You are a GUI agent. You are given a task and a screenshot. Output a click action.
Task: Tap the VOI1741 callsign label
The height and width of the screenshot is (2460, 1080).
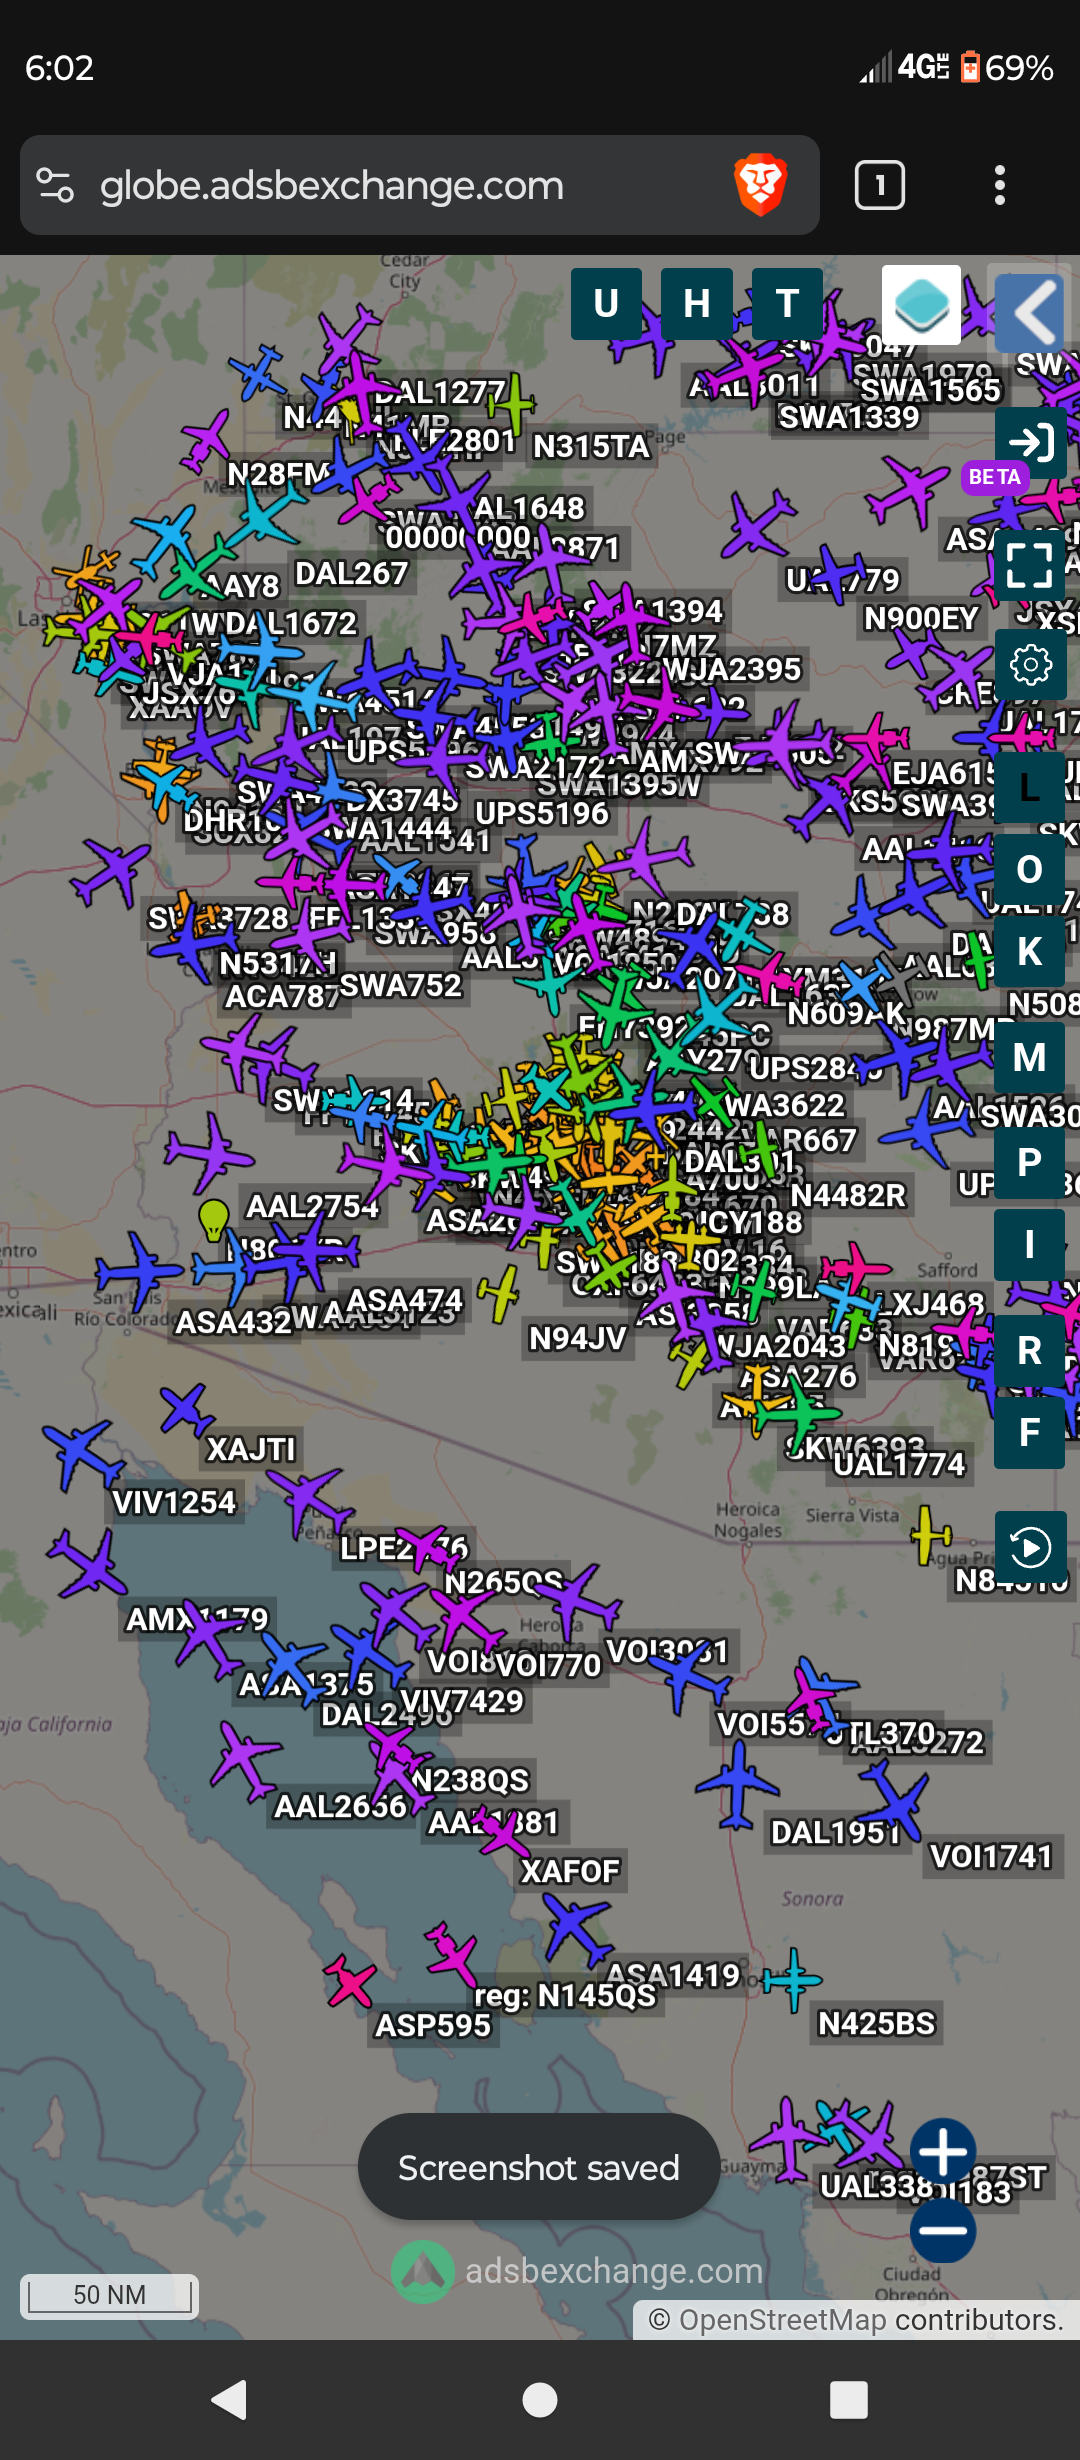991,1857
